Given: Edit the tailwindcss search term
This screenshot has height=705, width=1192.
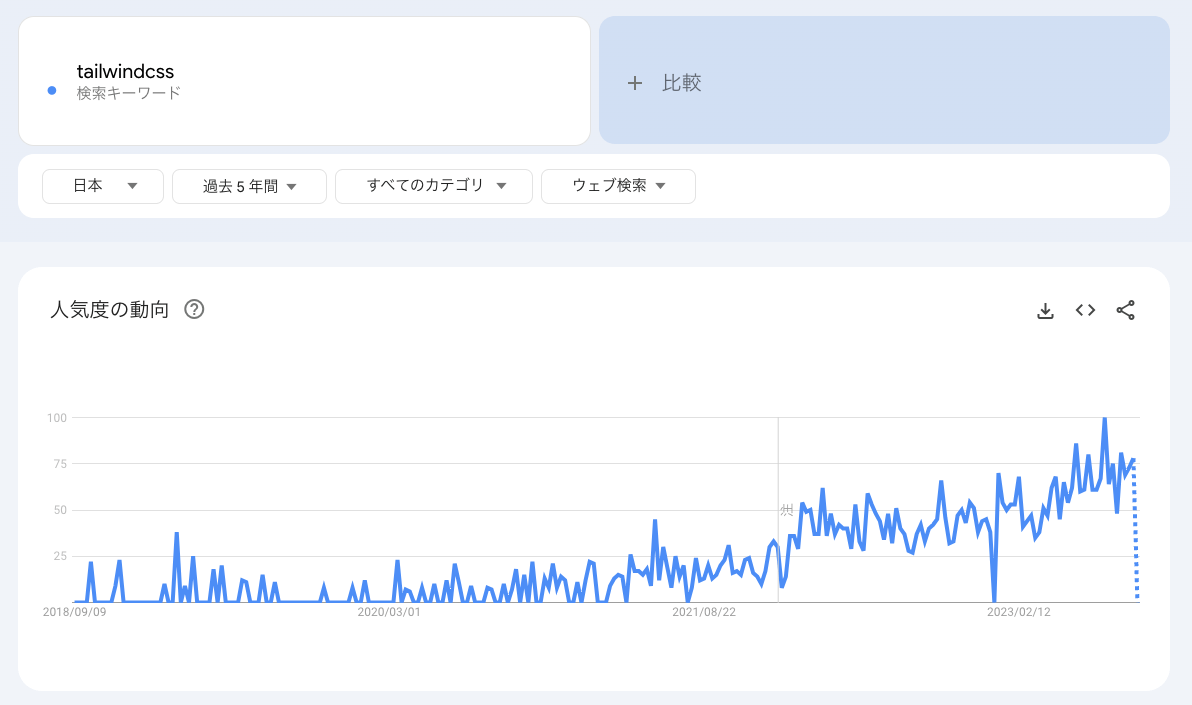Looking at the screenshot, I should tap(125, 71).
